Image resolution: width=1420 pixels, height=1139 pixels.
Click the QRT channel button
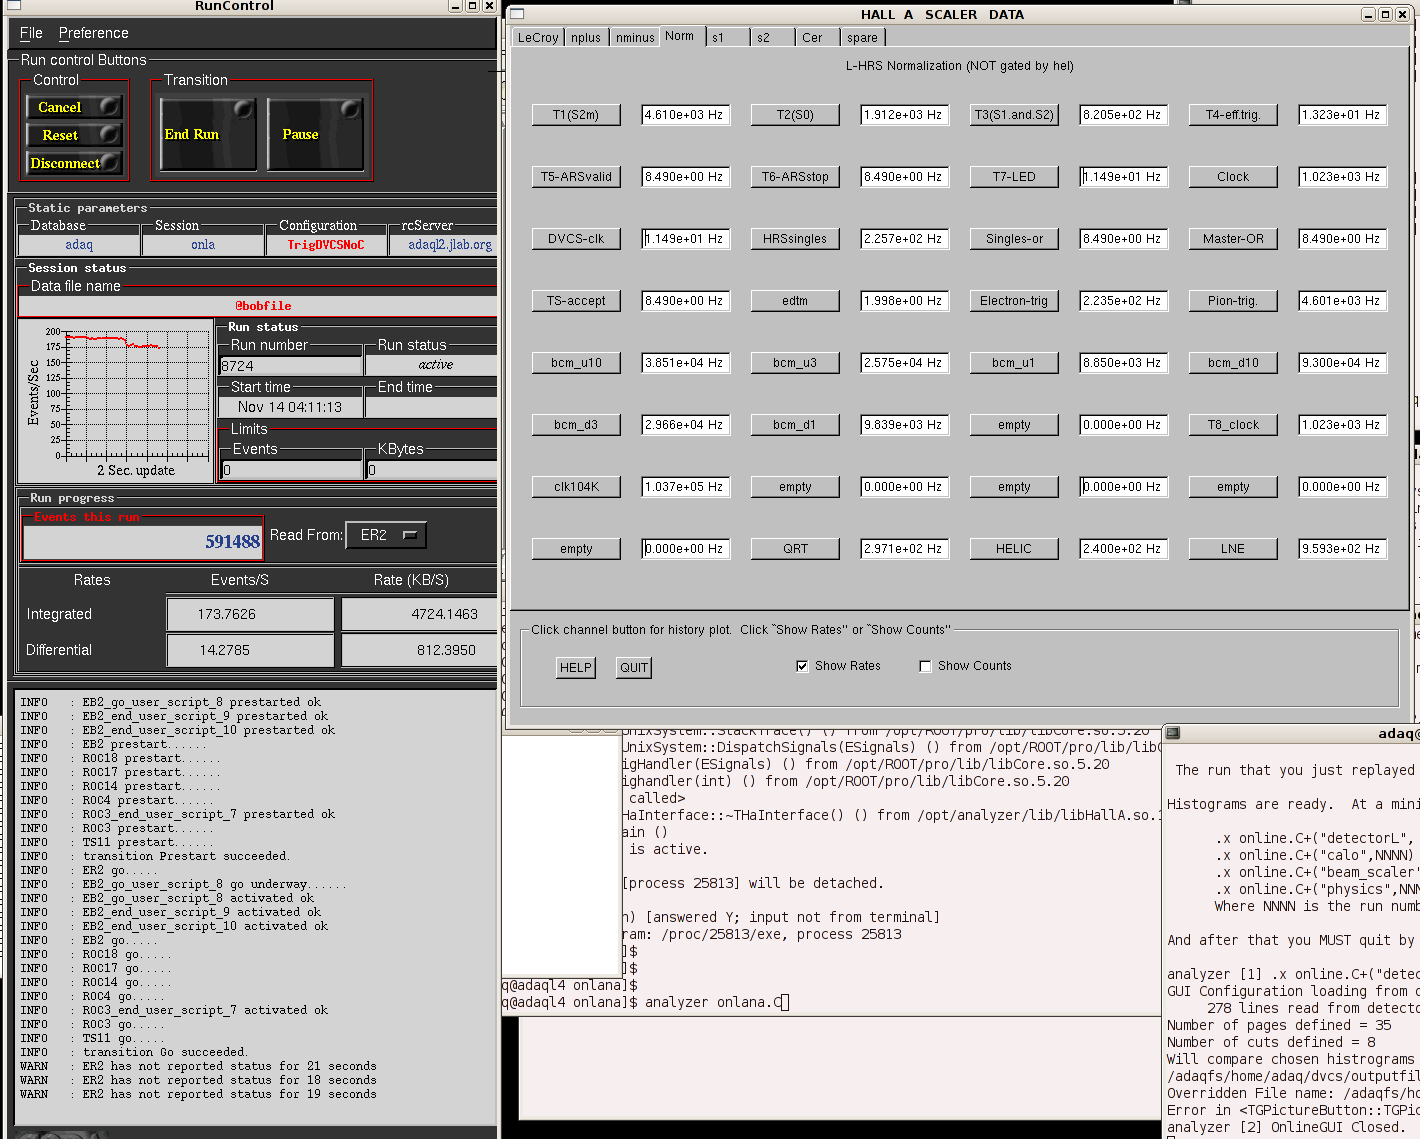point(795,549)
